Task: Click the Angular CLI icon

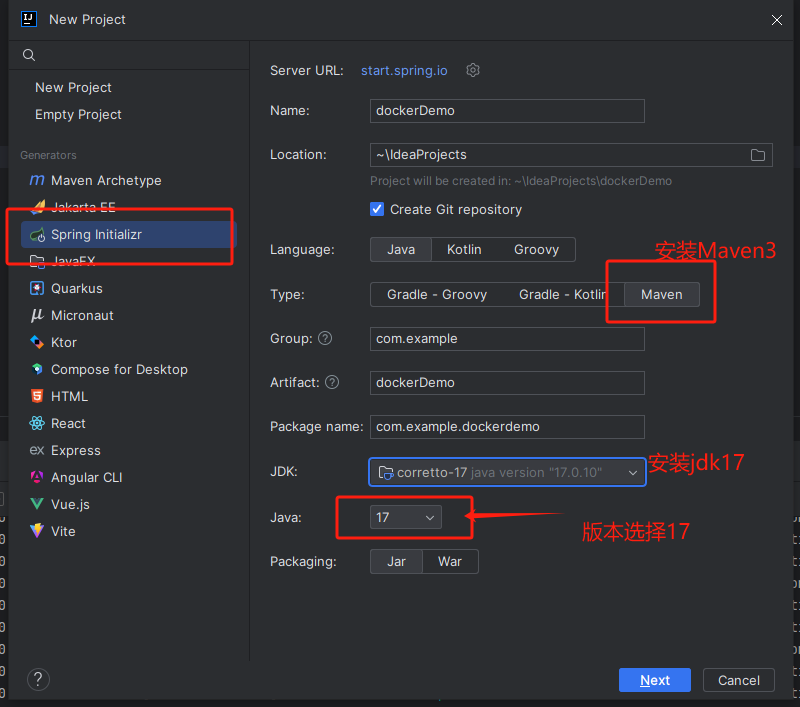Action: [37, 477]
